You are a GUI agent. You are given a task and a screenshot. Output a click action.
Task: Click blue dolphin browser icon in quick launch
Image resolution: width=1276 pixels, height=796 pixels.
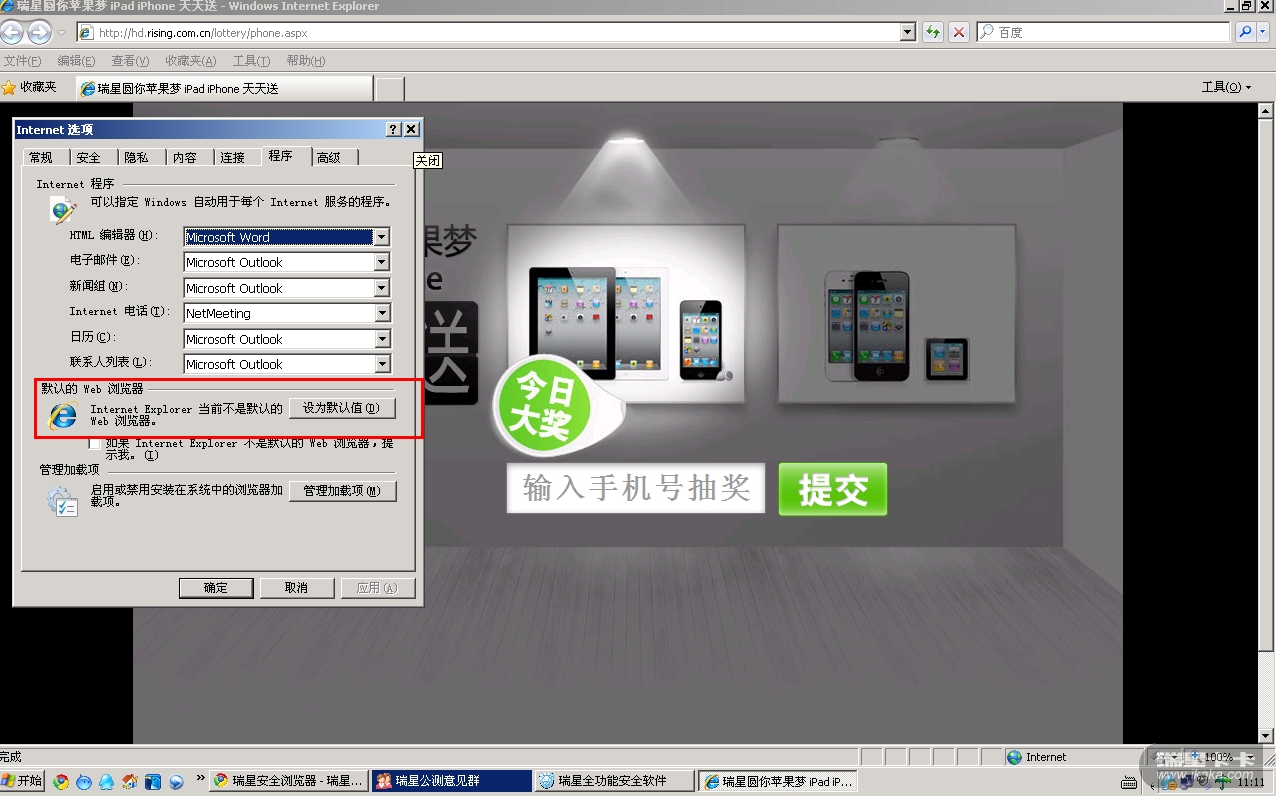(84, 781)
